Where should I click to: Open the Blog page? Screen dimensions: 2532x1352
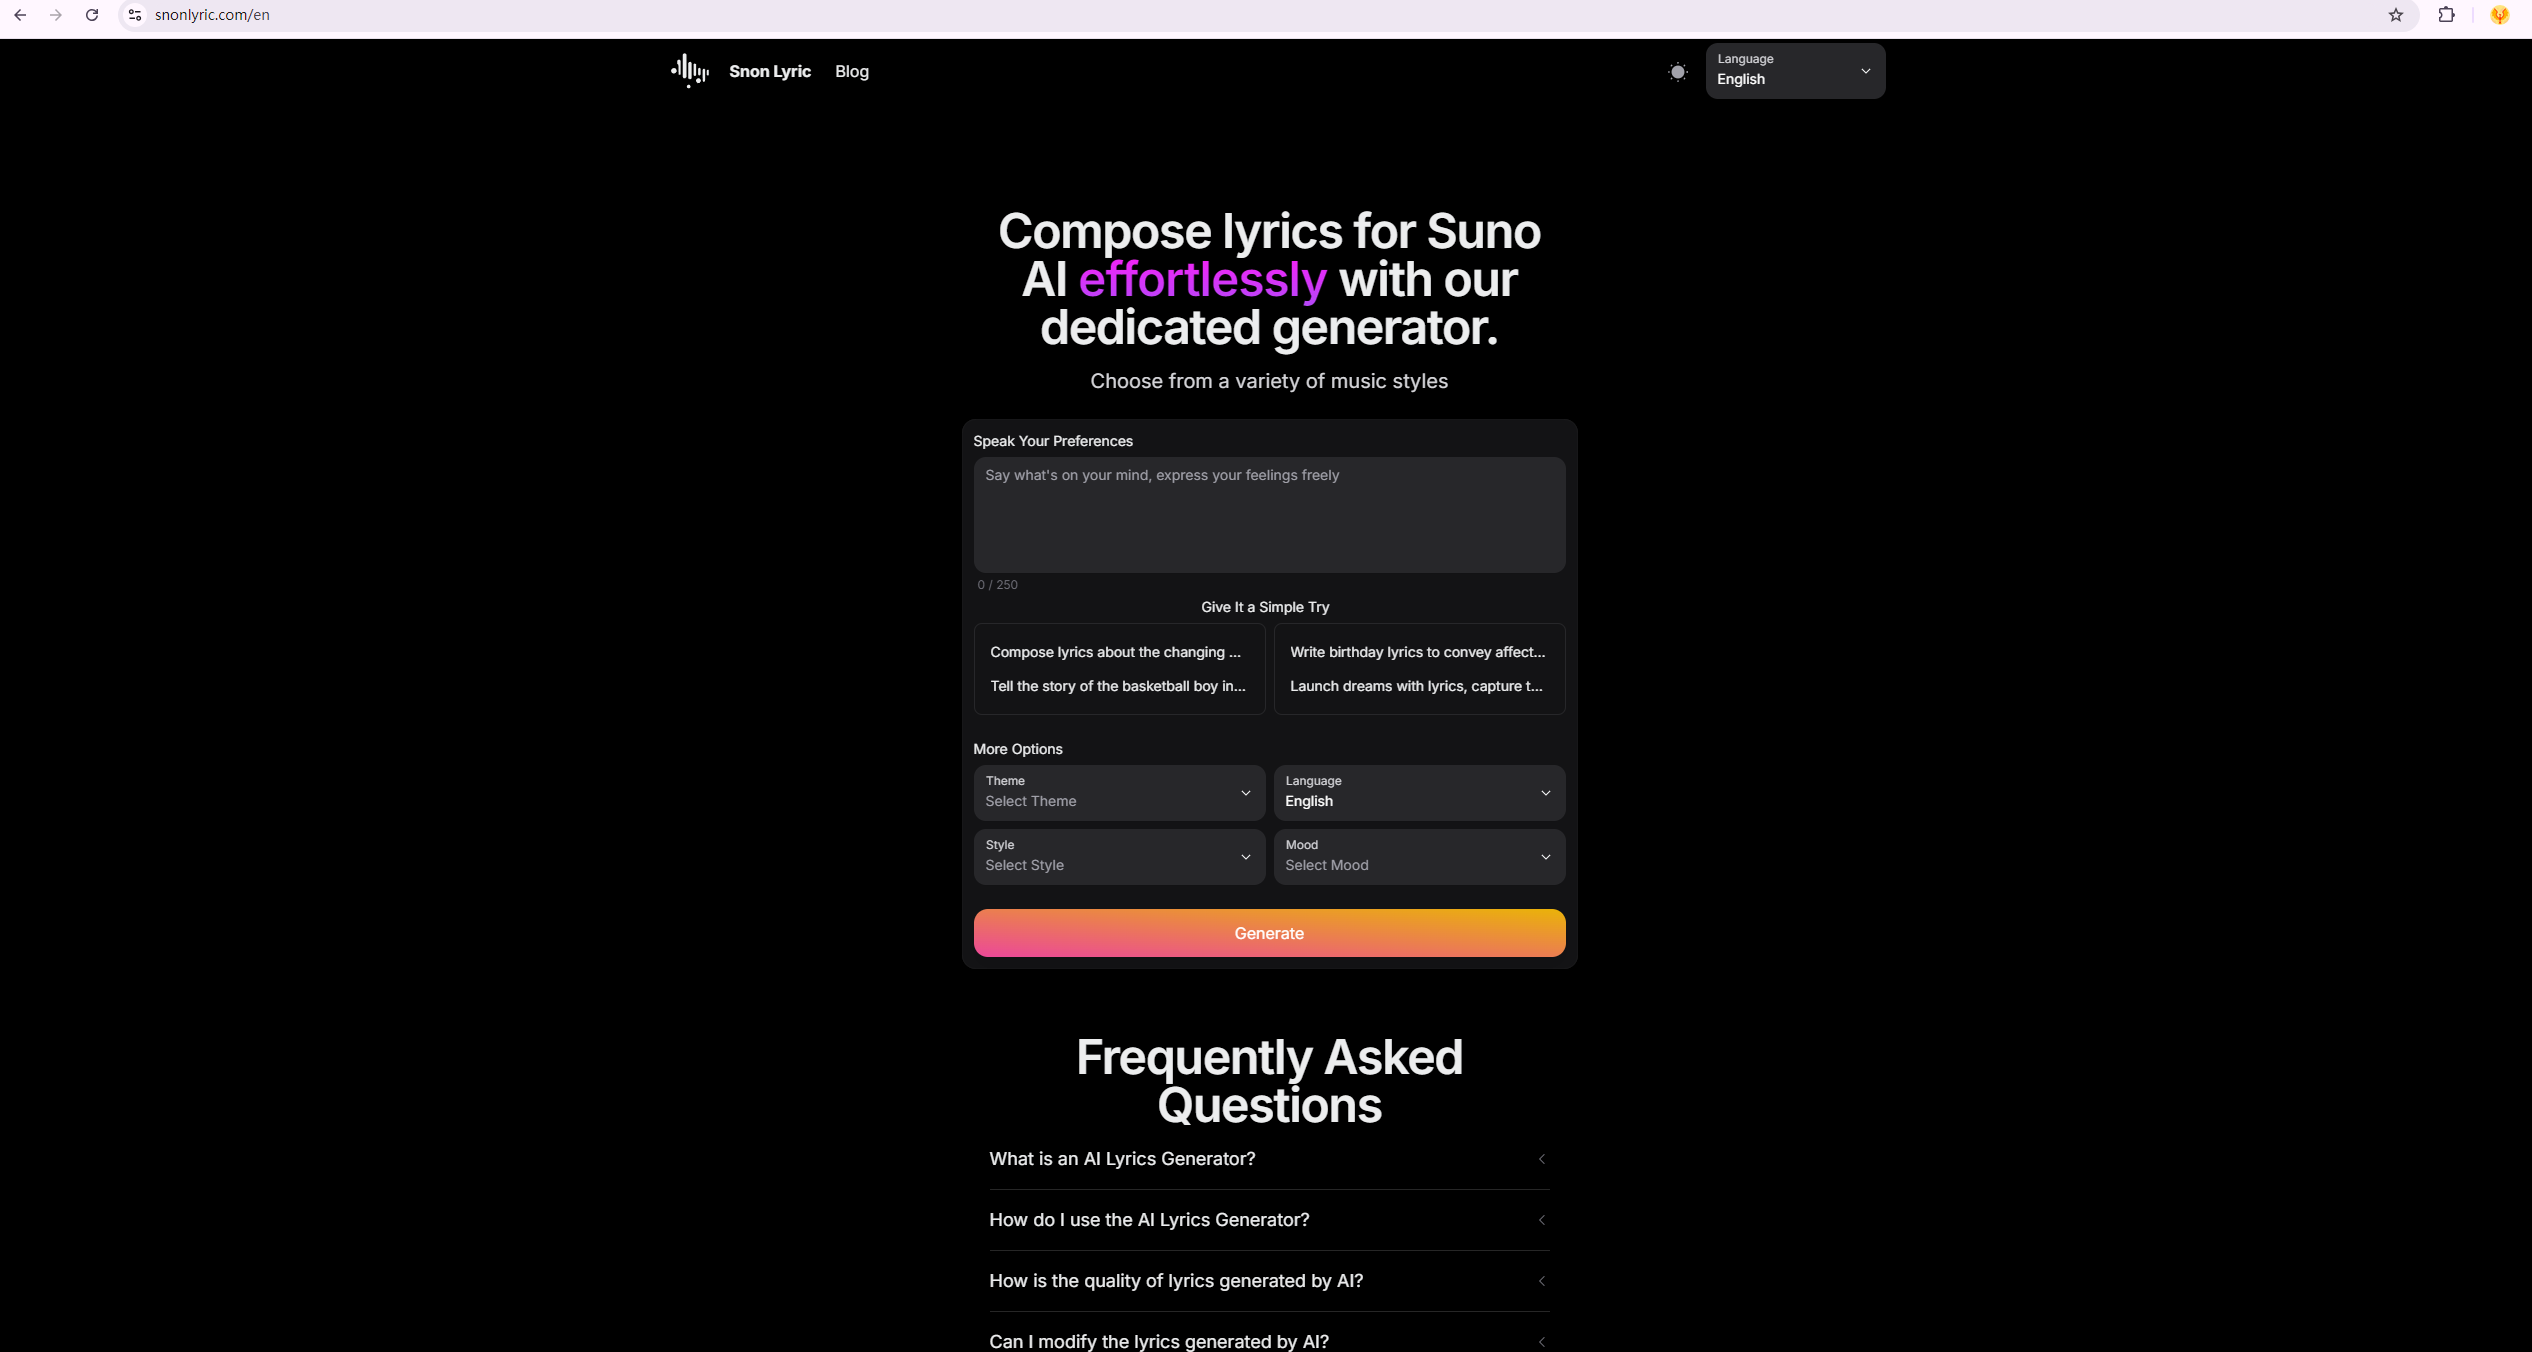coord(851,71)
